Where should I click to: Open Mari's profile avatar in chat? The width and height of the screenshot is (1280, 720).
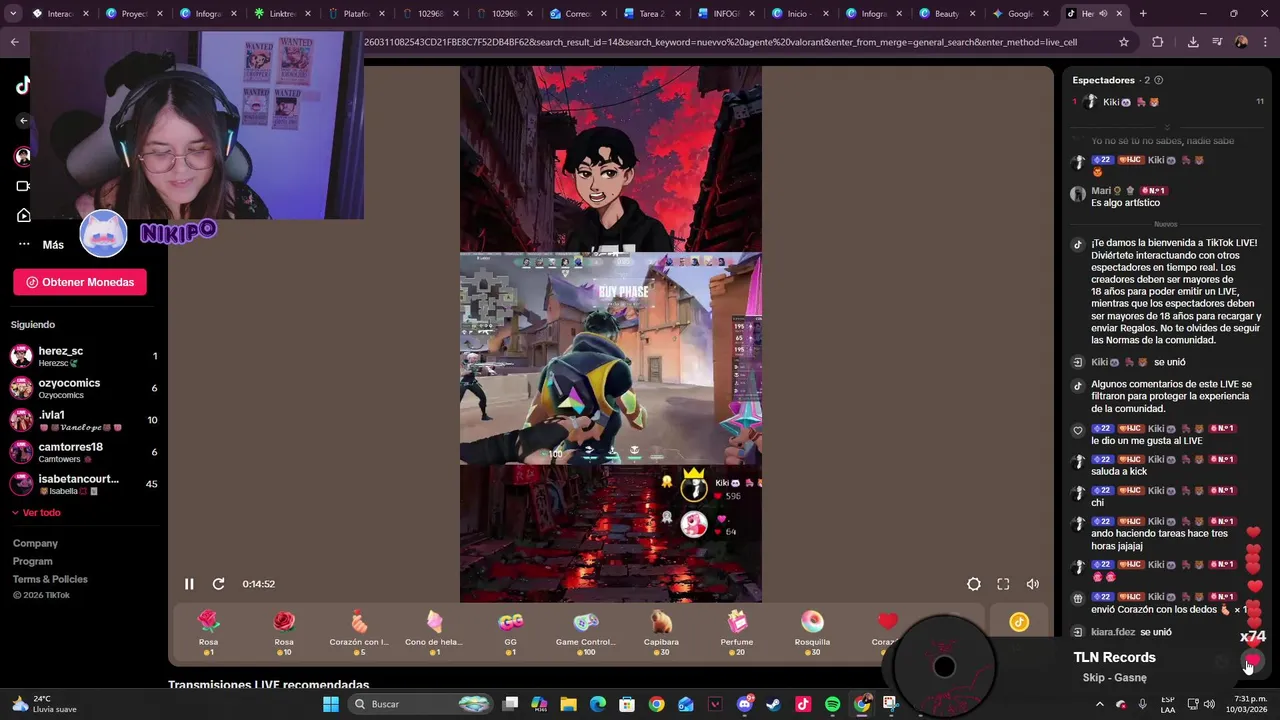[1078, 195]
